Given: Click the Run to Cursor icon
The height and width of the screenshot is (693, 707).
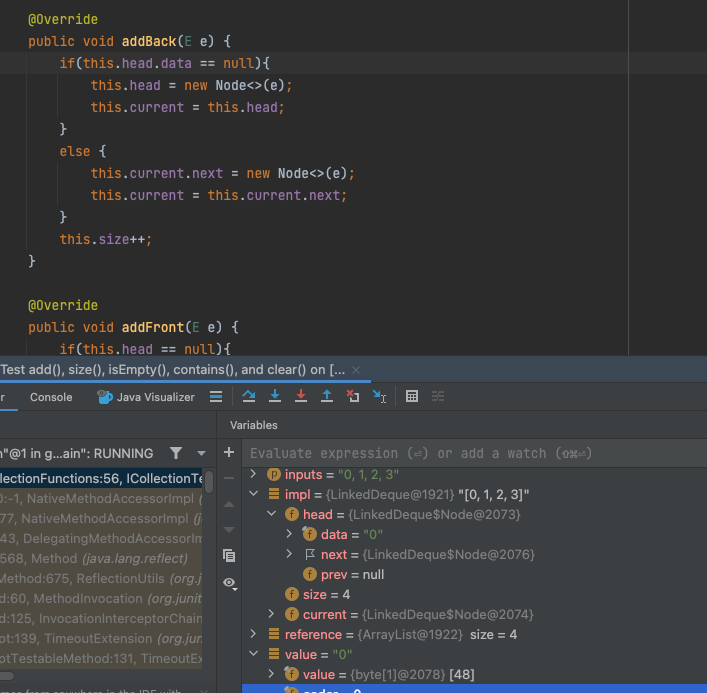Looking at the screenshot, I should pyautogui.click(x=379, y=397).
